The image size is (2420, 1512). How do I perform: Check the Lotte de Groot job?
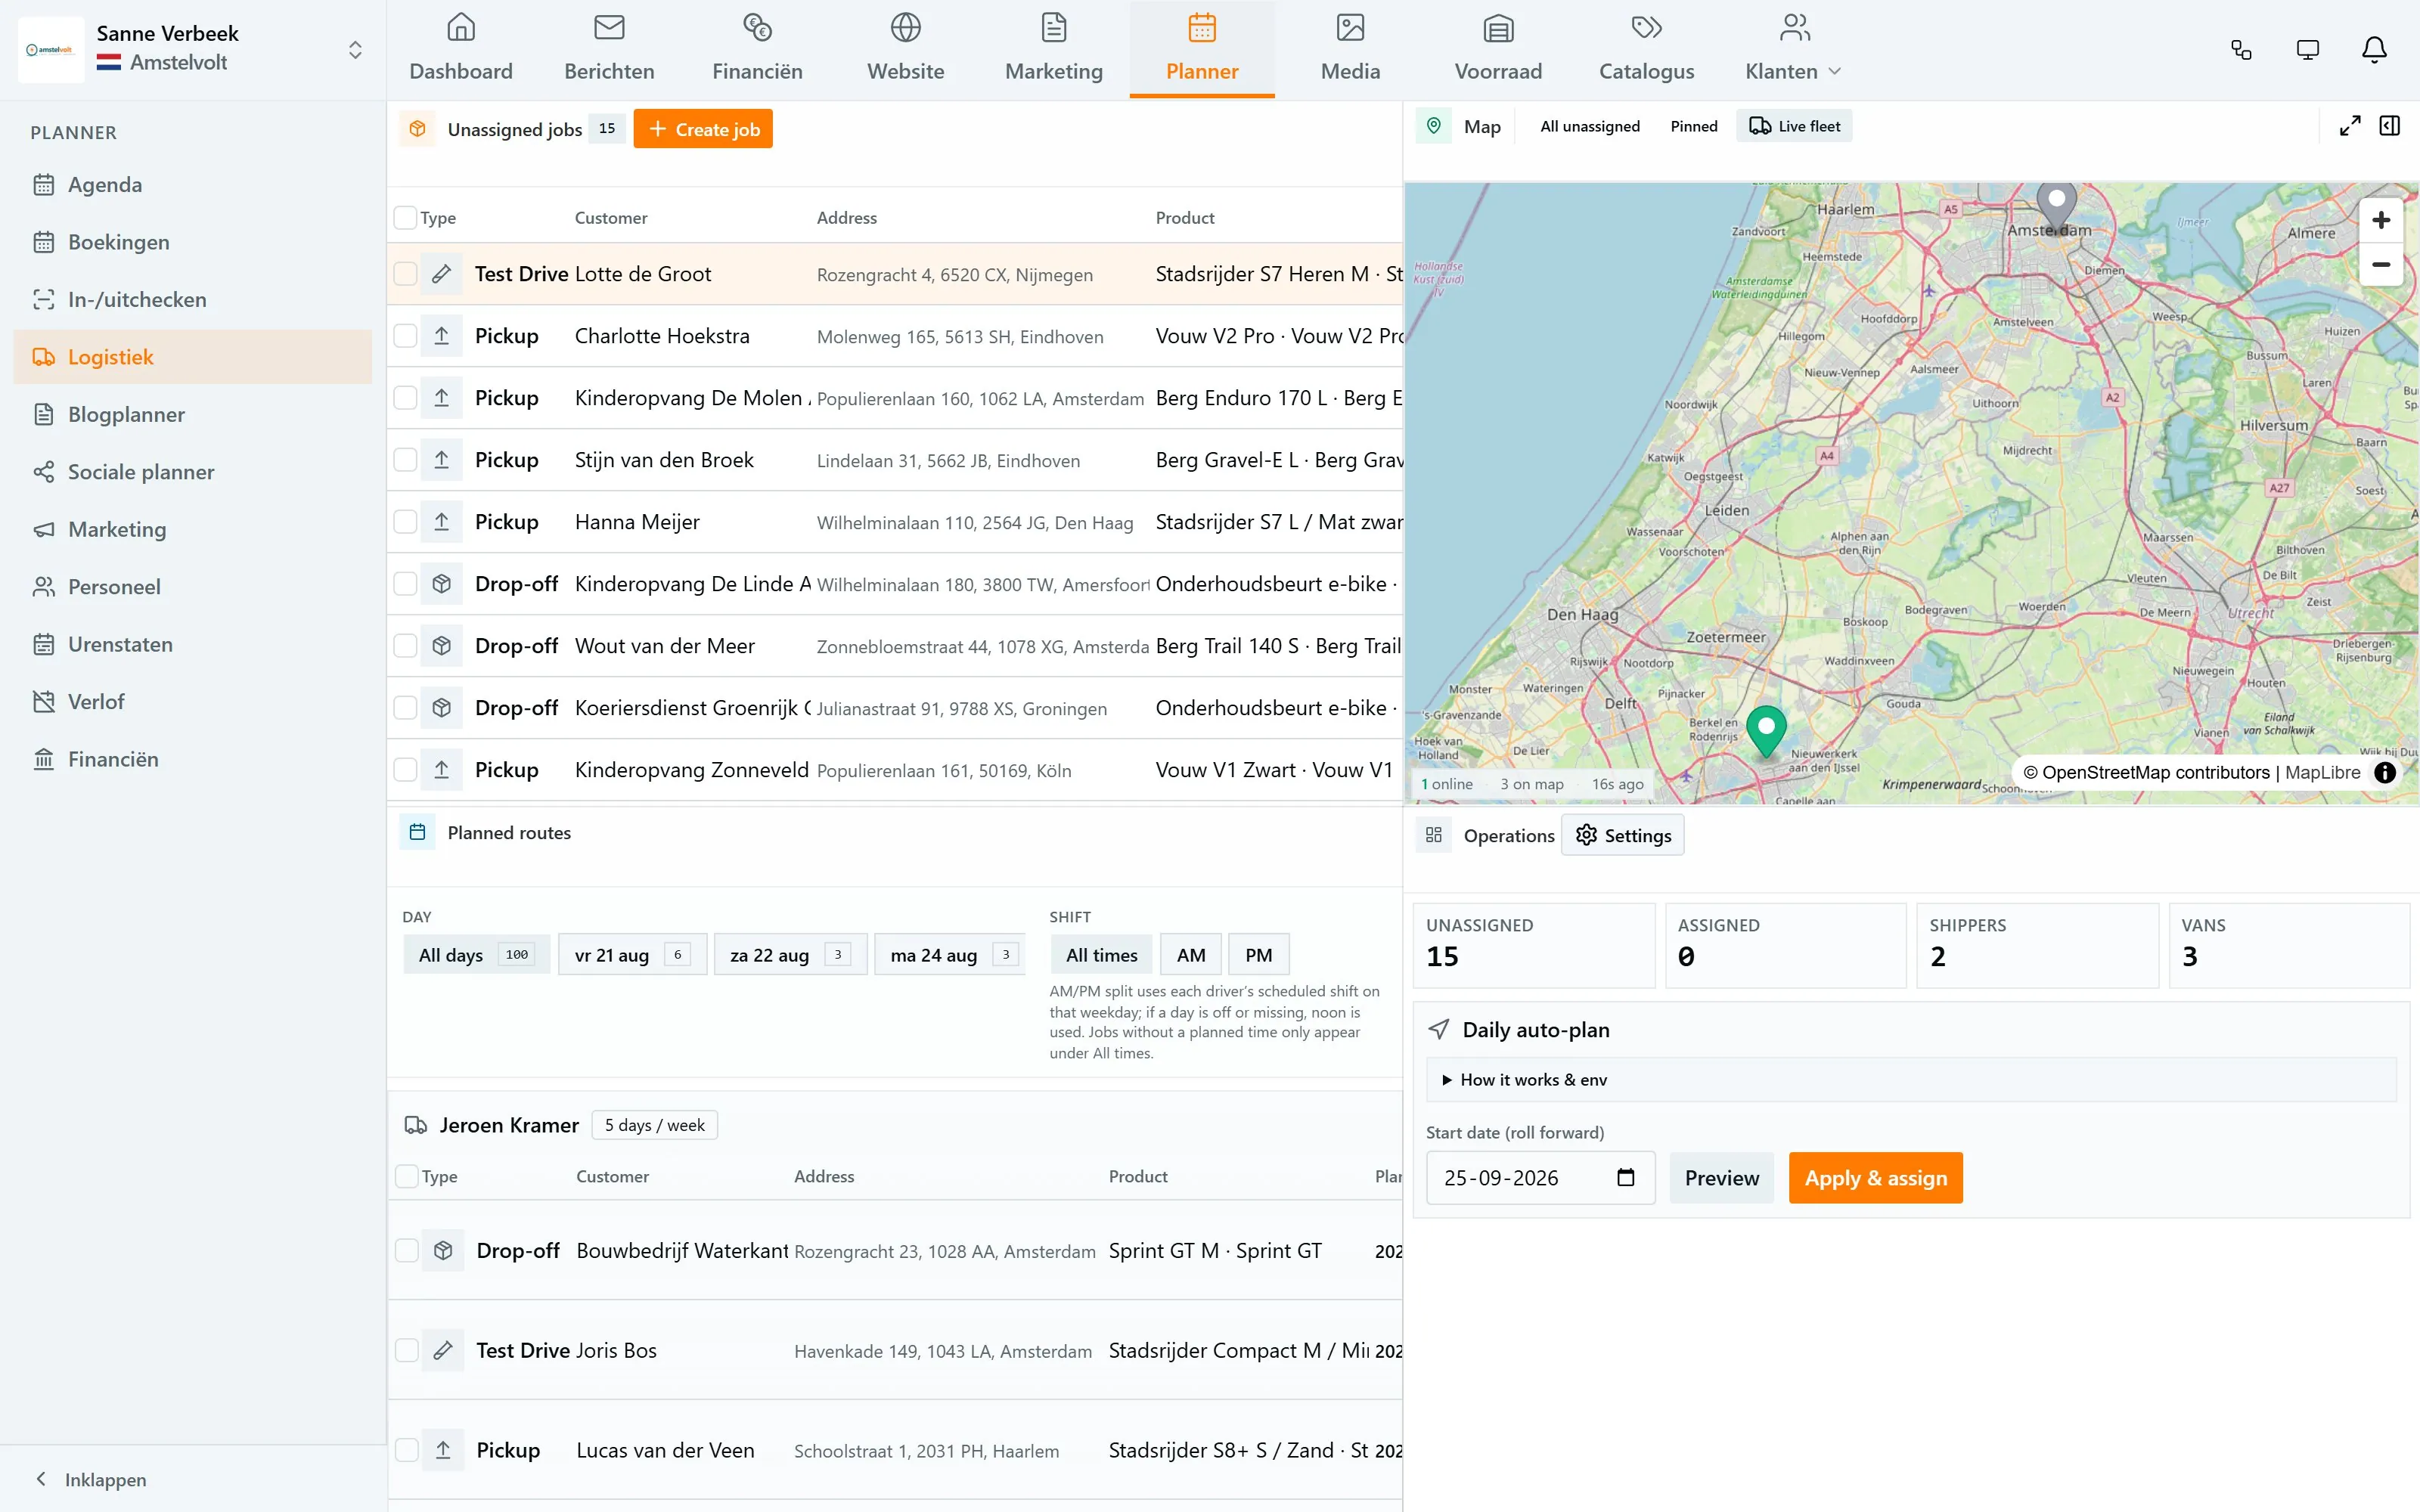click(405, 274)
